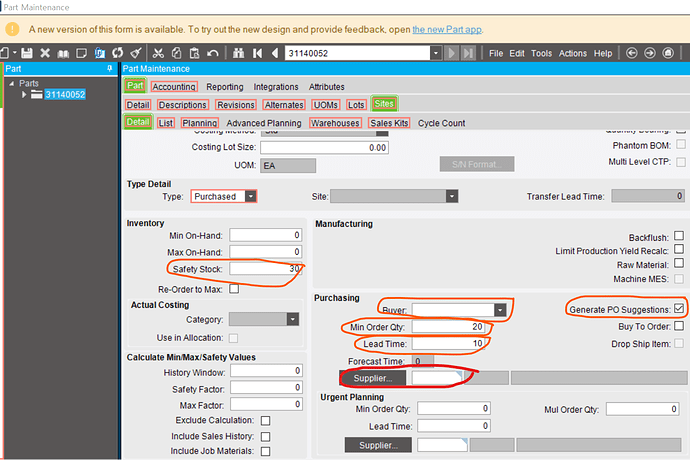Open the Site dropdown in Type Detail
This screenshot has width=690, height=460.
point(451,196)
